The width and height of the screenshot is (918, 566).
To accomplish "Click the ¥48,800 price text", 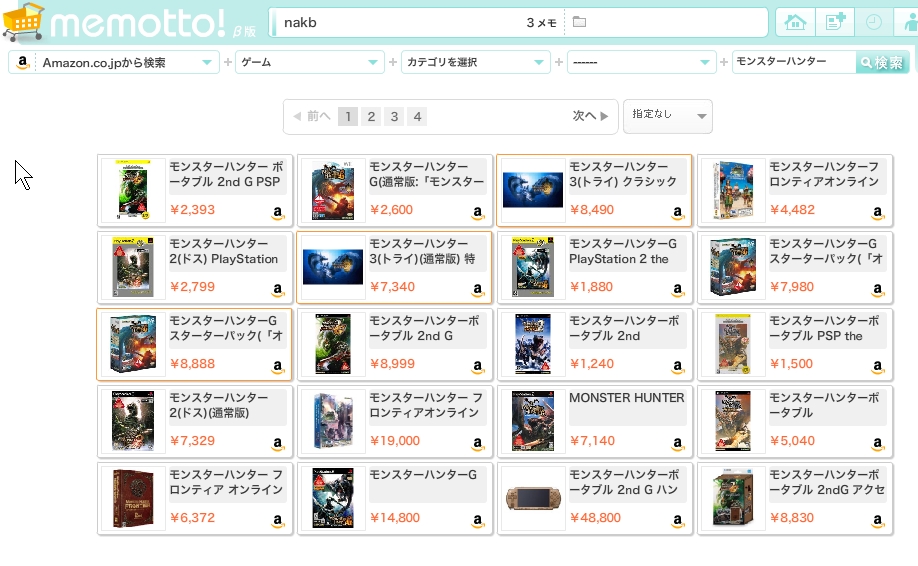I will click(595, 518).
